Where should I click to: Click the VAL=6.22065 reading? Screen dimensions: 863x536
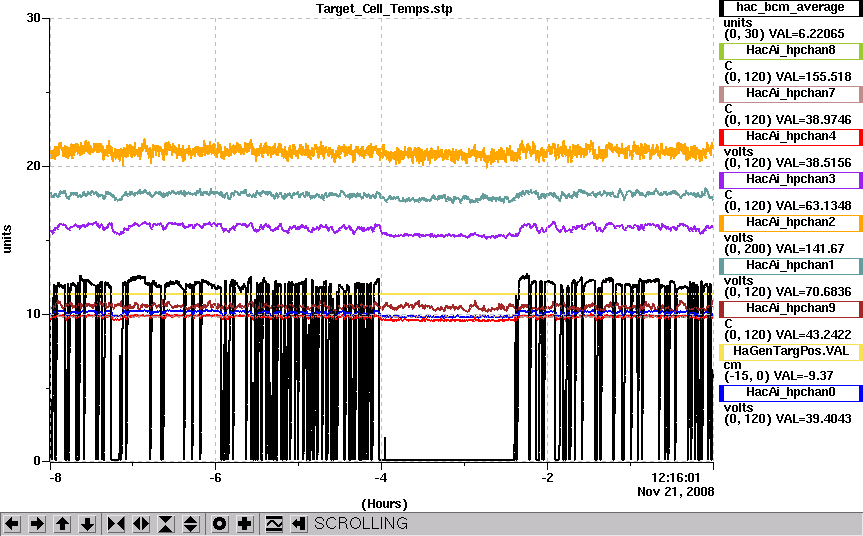[806, 34]
